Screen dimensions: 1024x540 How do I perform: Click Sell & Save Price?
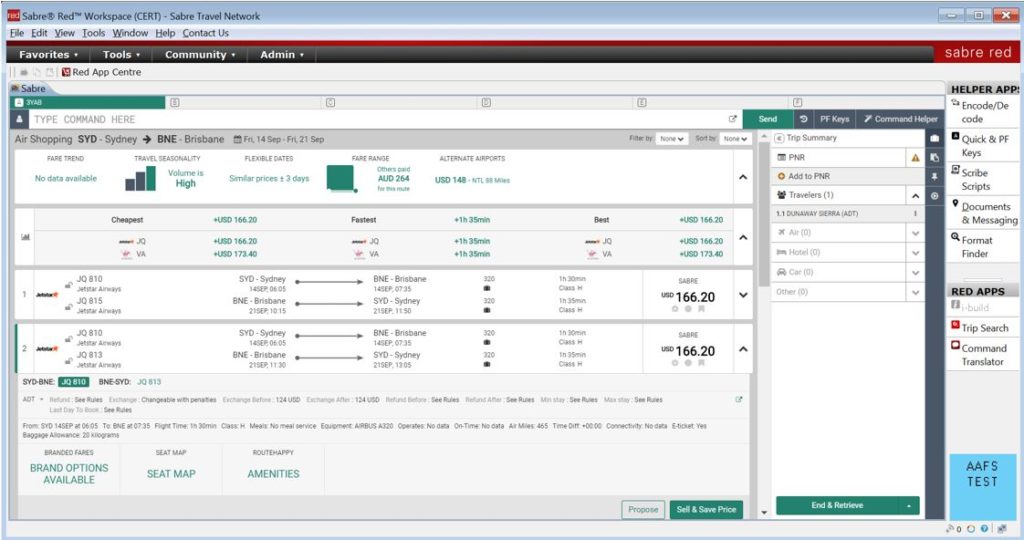(706, 510)
